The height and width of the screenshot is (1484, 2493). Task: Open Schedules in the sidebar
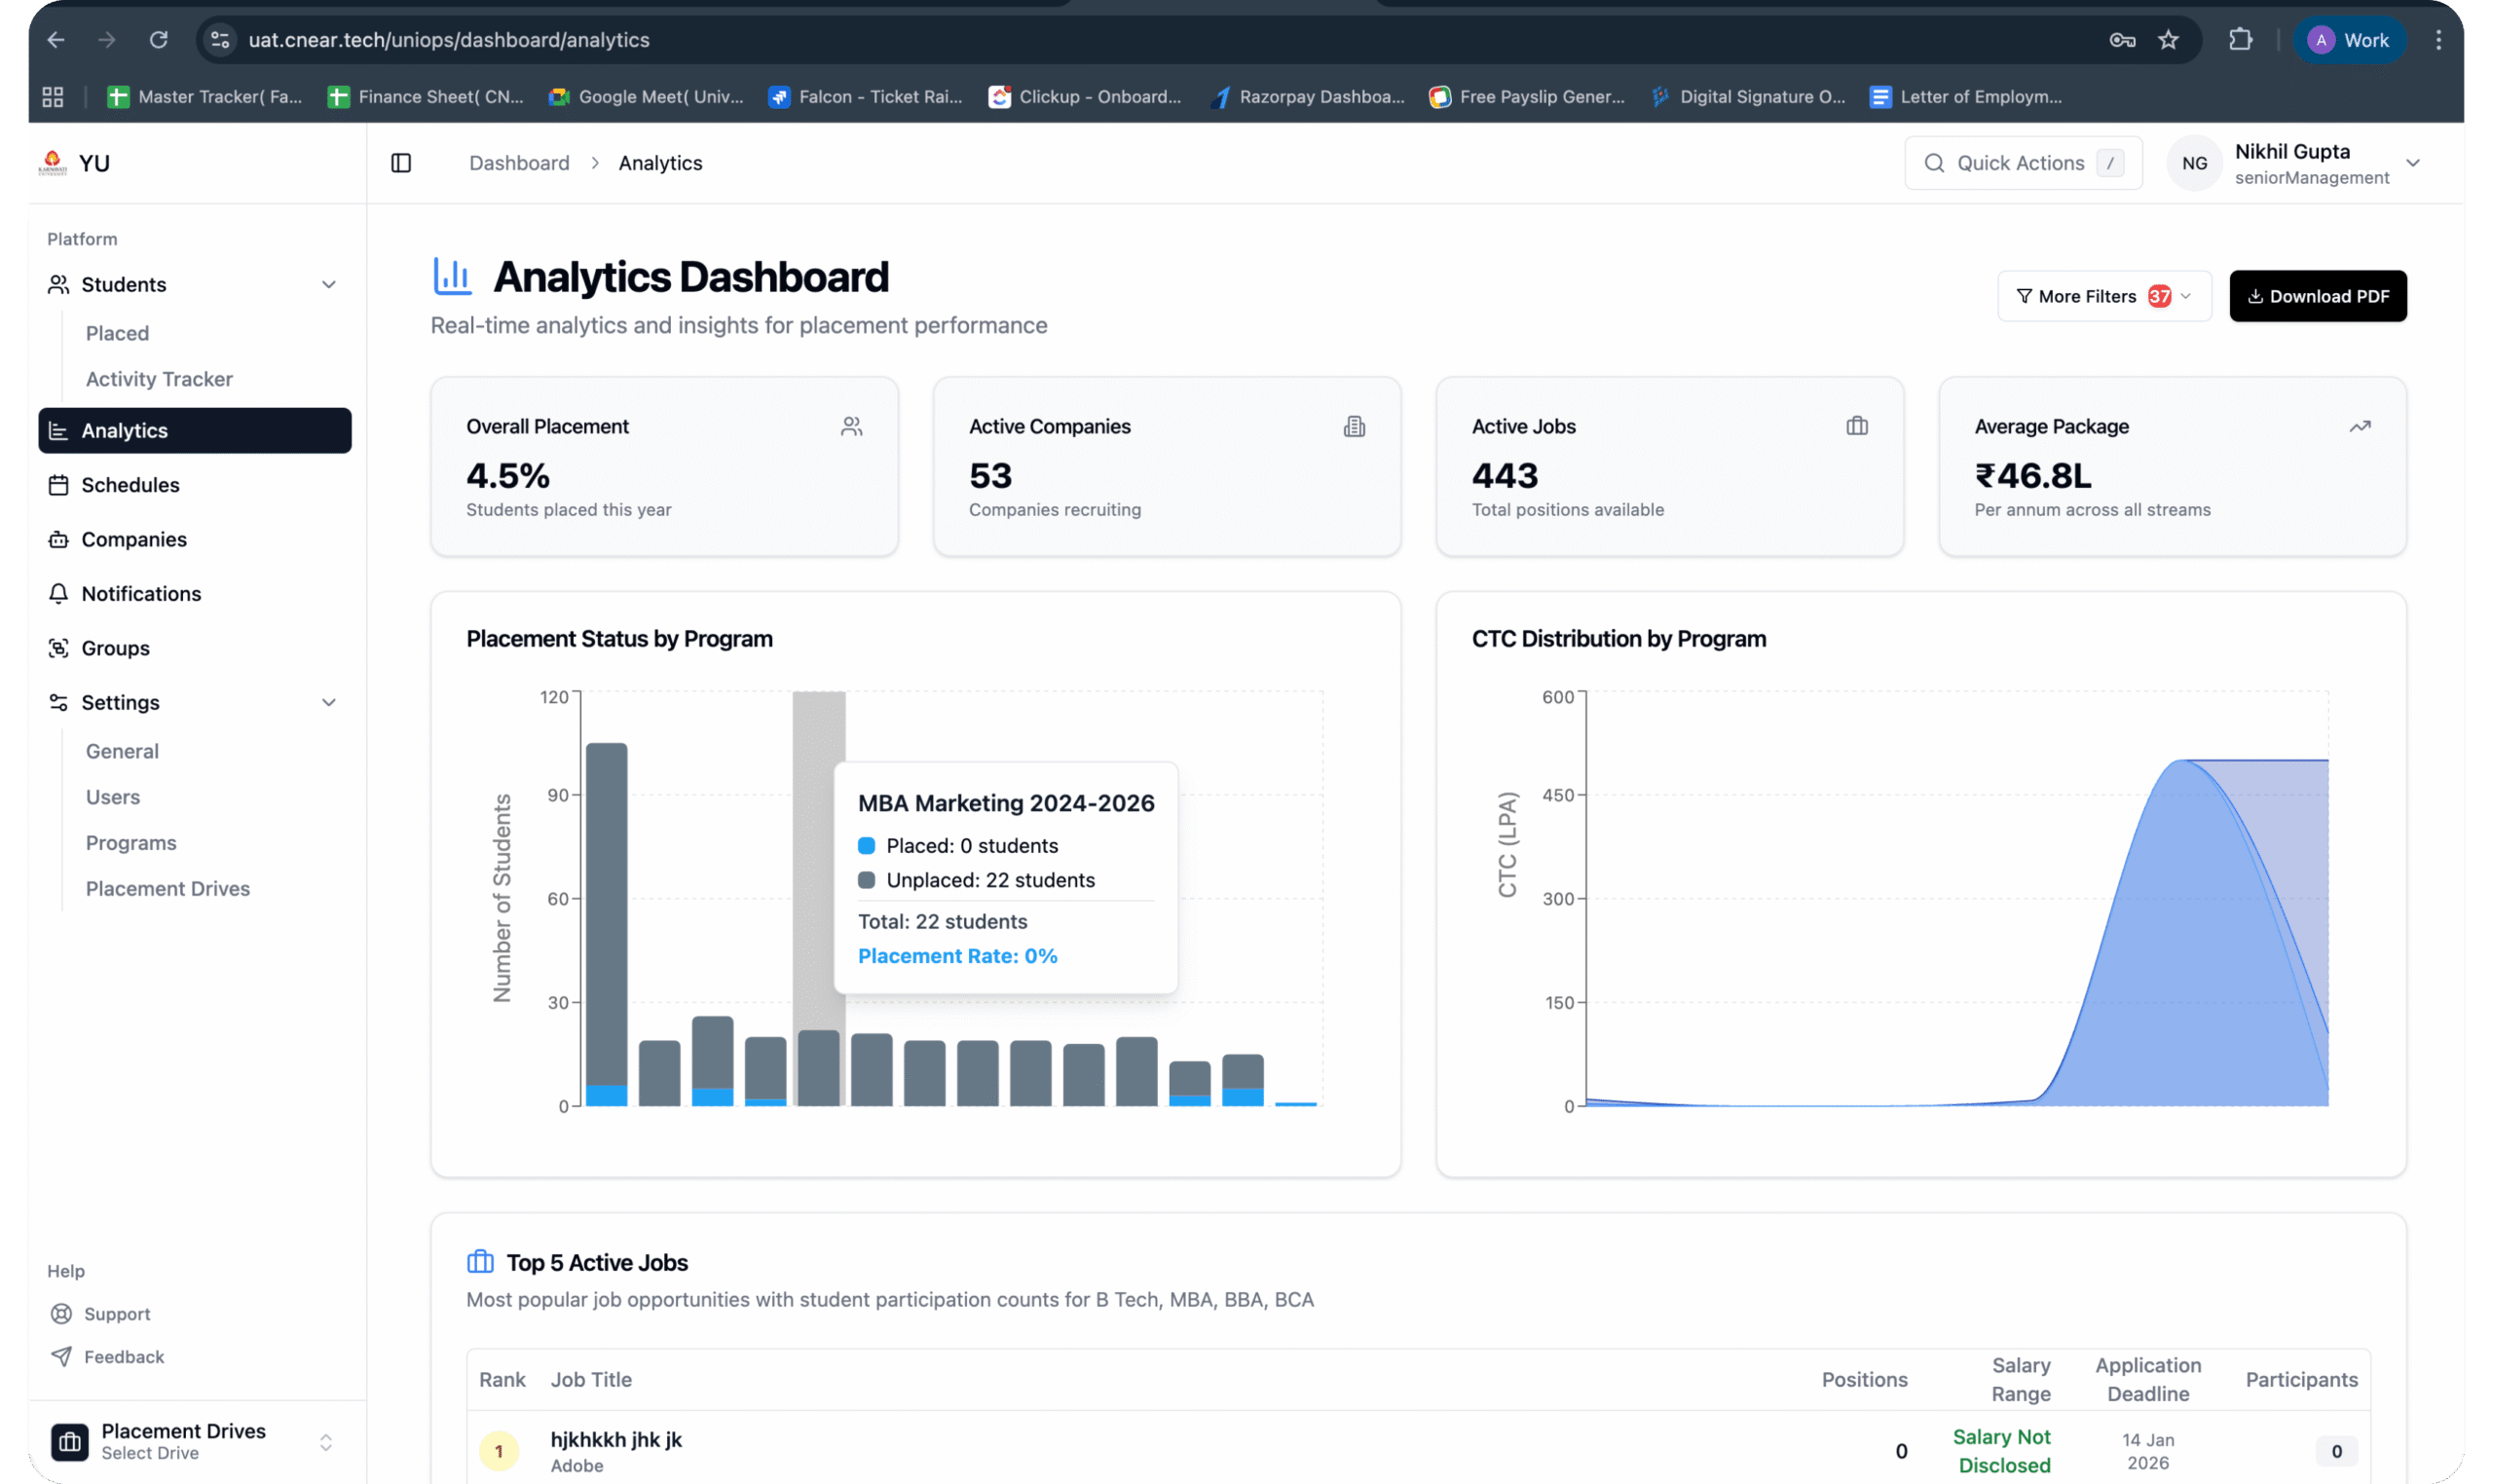pos(130,485)
